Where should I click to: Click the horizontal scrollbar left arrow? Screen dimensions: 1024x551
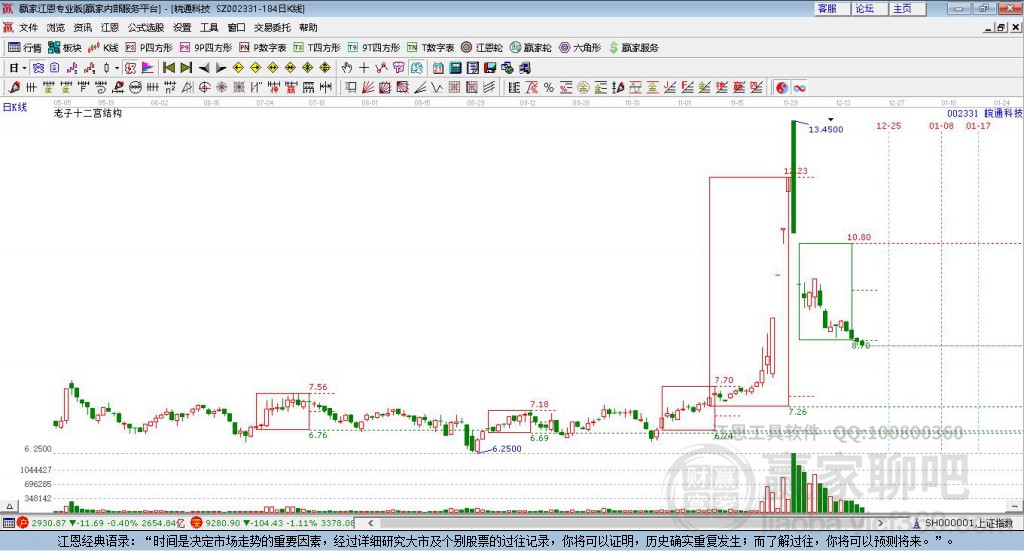click(371, 523)
